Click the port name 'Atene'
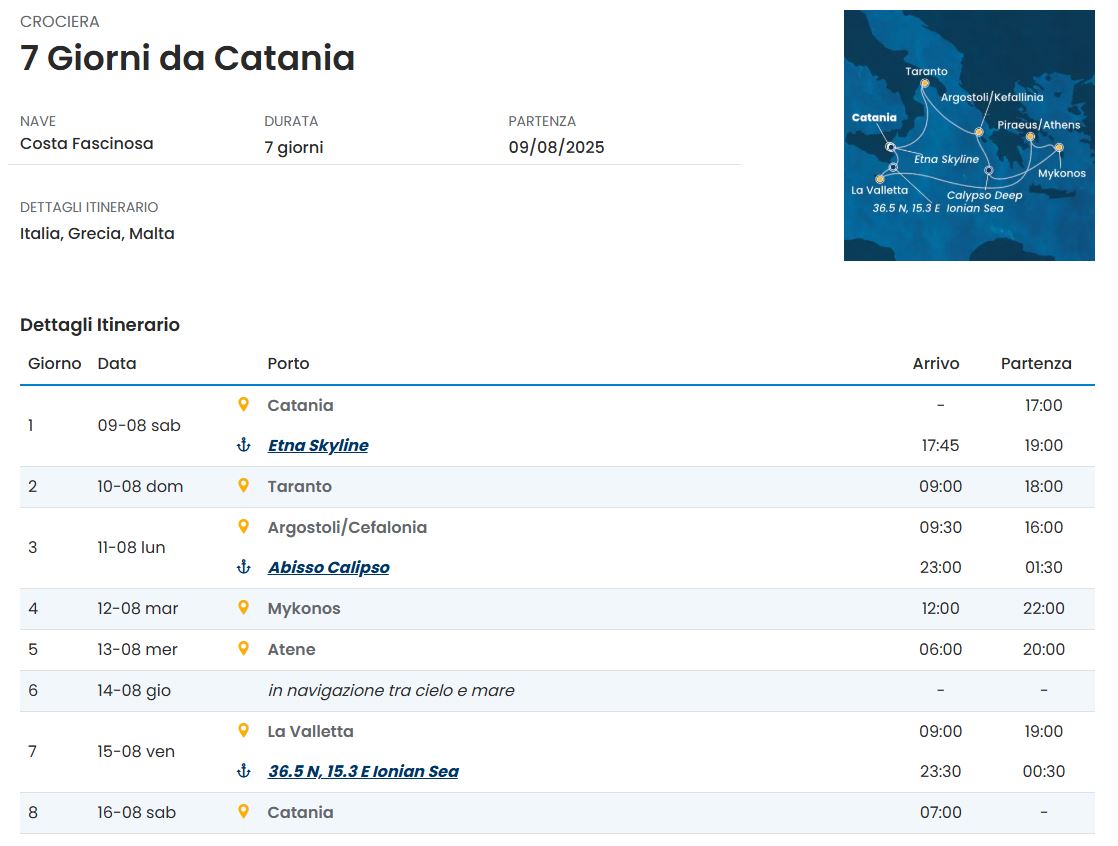Viewport: 1118px width, 846px height. pos(292,649)
